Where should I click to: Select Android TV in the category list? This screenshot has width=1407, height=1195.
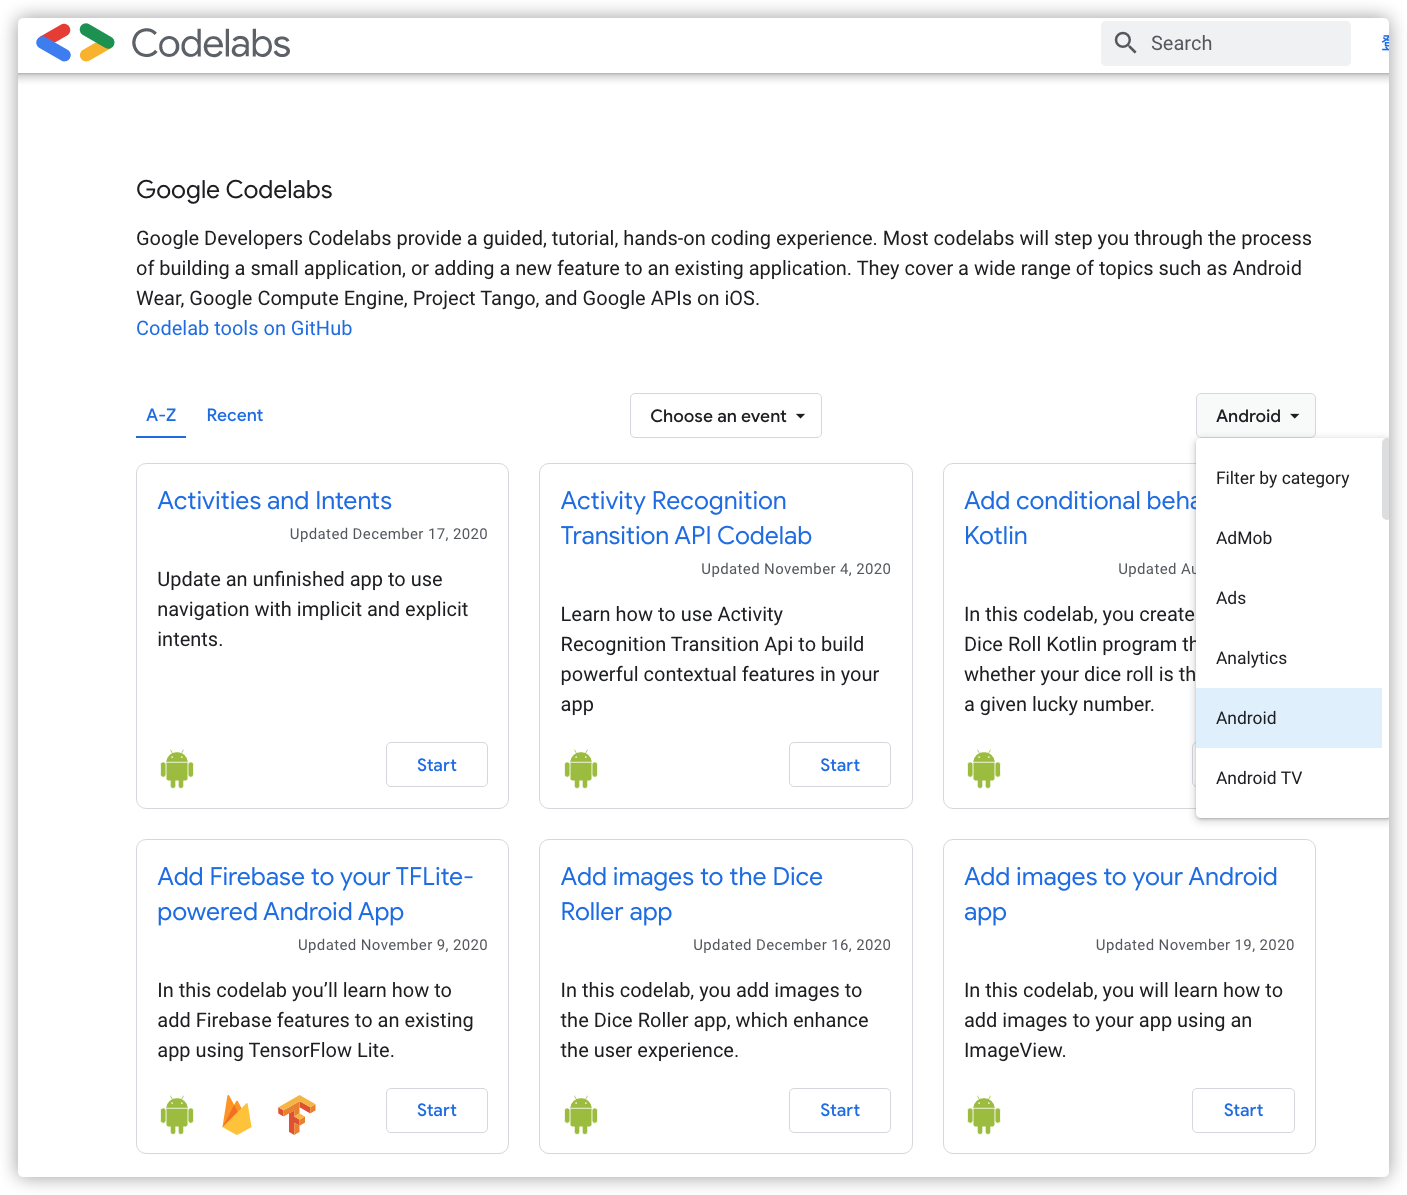[1258, 778]
